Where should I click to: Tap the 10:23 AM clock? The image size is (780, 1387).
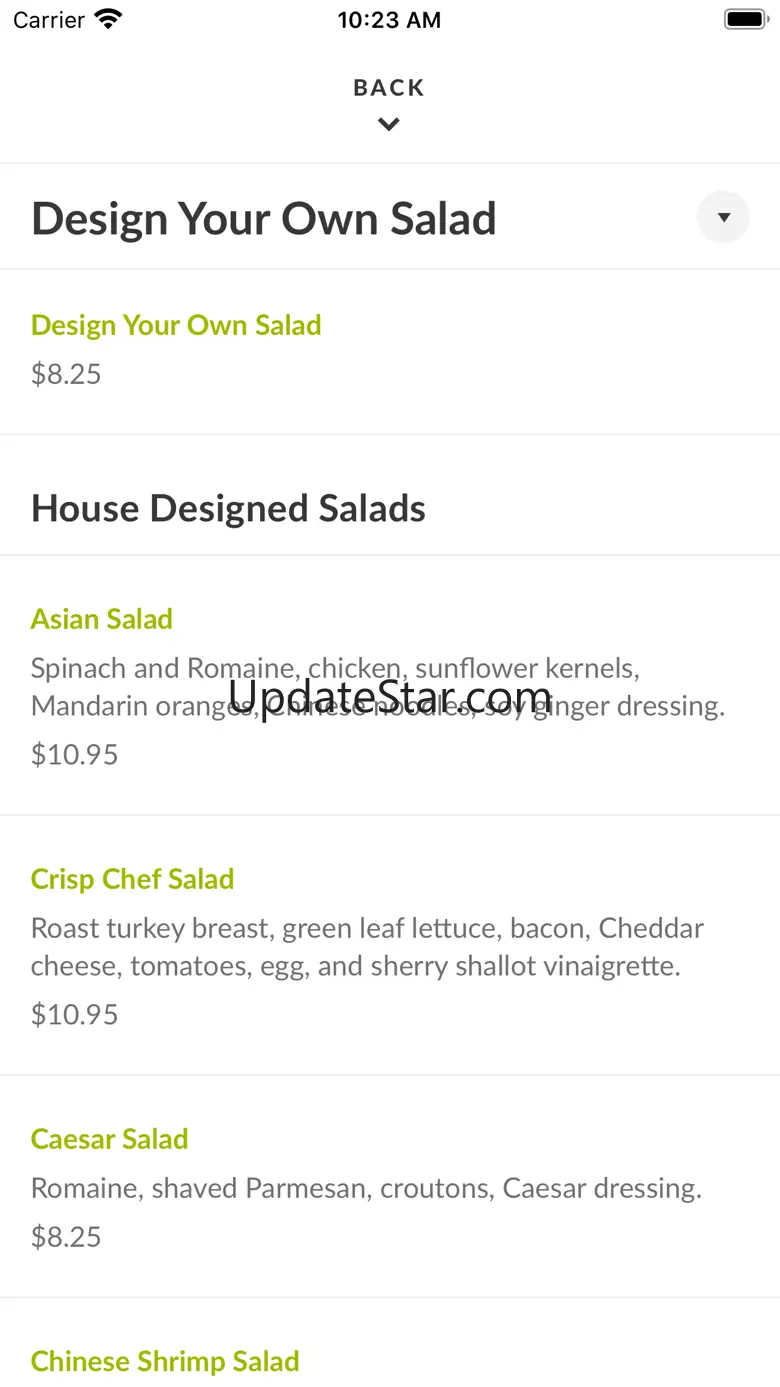pos(389,20)
